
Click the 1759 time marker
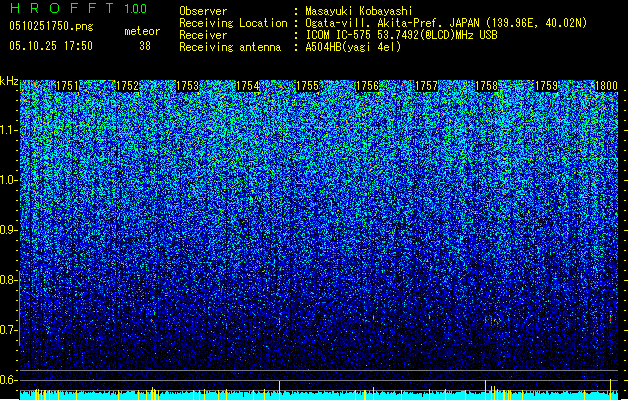[x=546, y=86]
